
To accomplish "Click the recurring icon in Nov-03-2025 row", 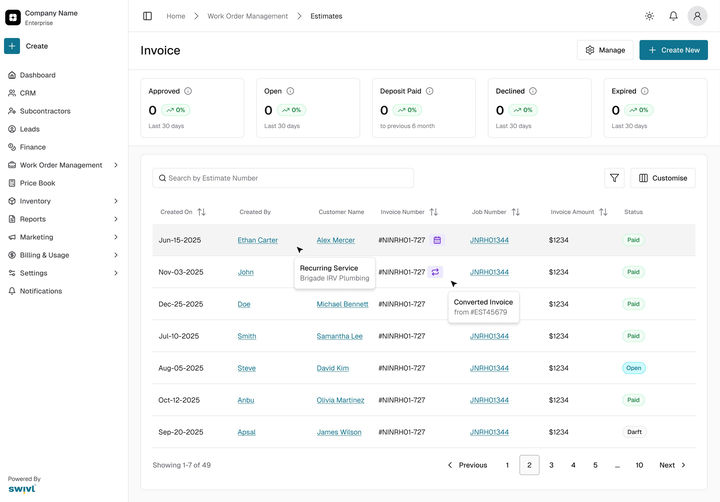I will click(435, 272).
